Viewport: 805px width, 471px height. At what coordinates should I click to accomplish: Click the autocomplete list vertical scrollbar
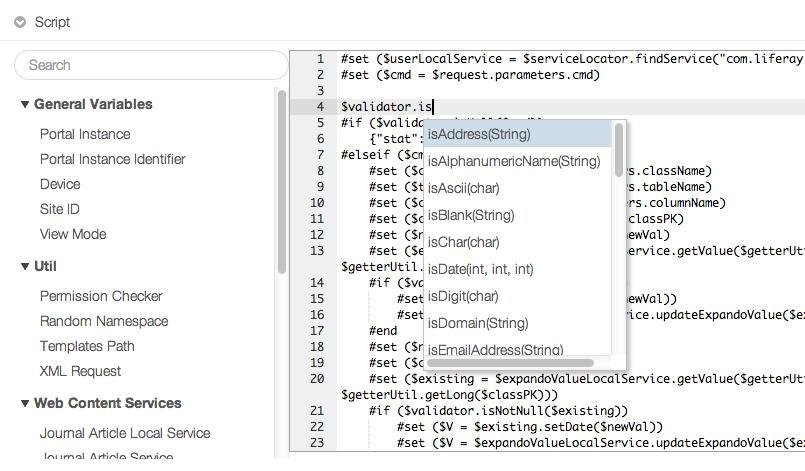(x=620, y=150)
